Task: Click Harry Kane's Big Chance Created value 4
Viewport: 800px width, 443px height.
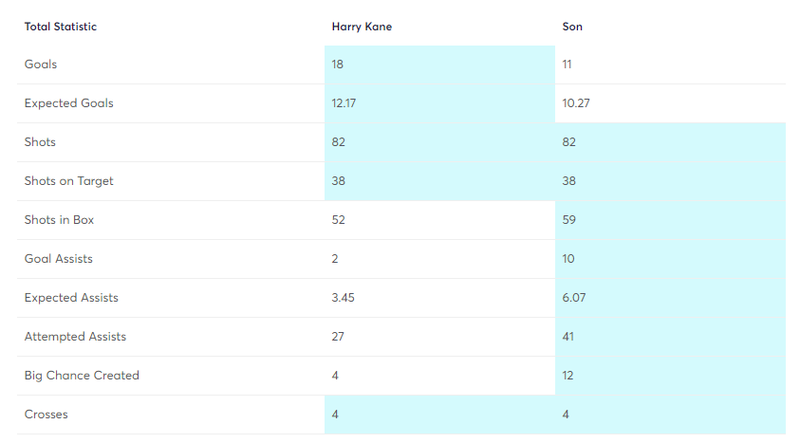Action: 335,376
